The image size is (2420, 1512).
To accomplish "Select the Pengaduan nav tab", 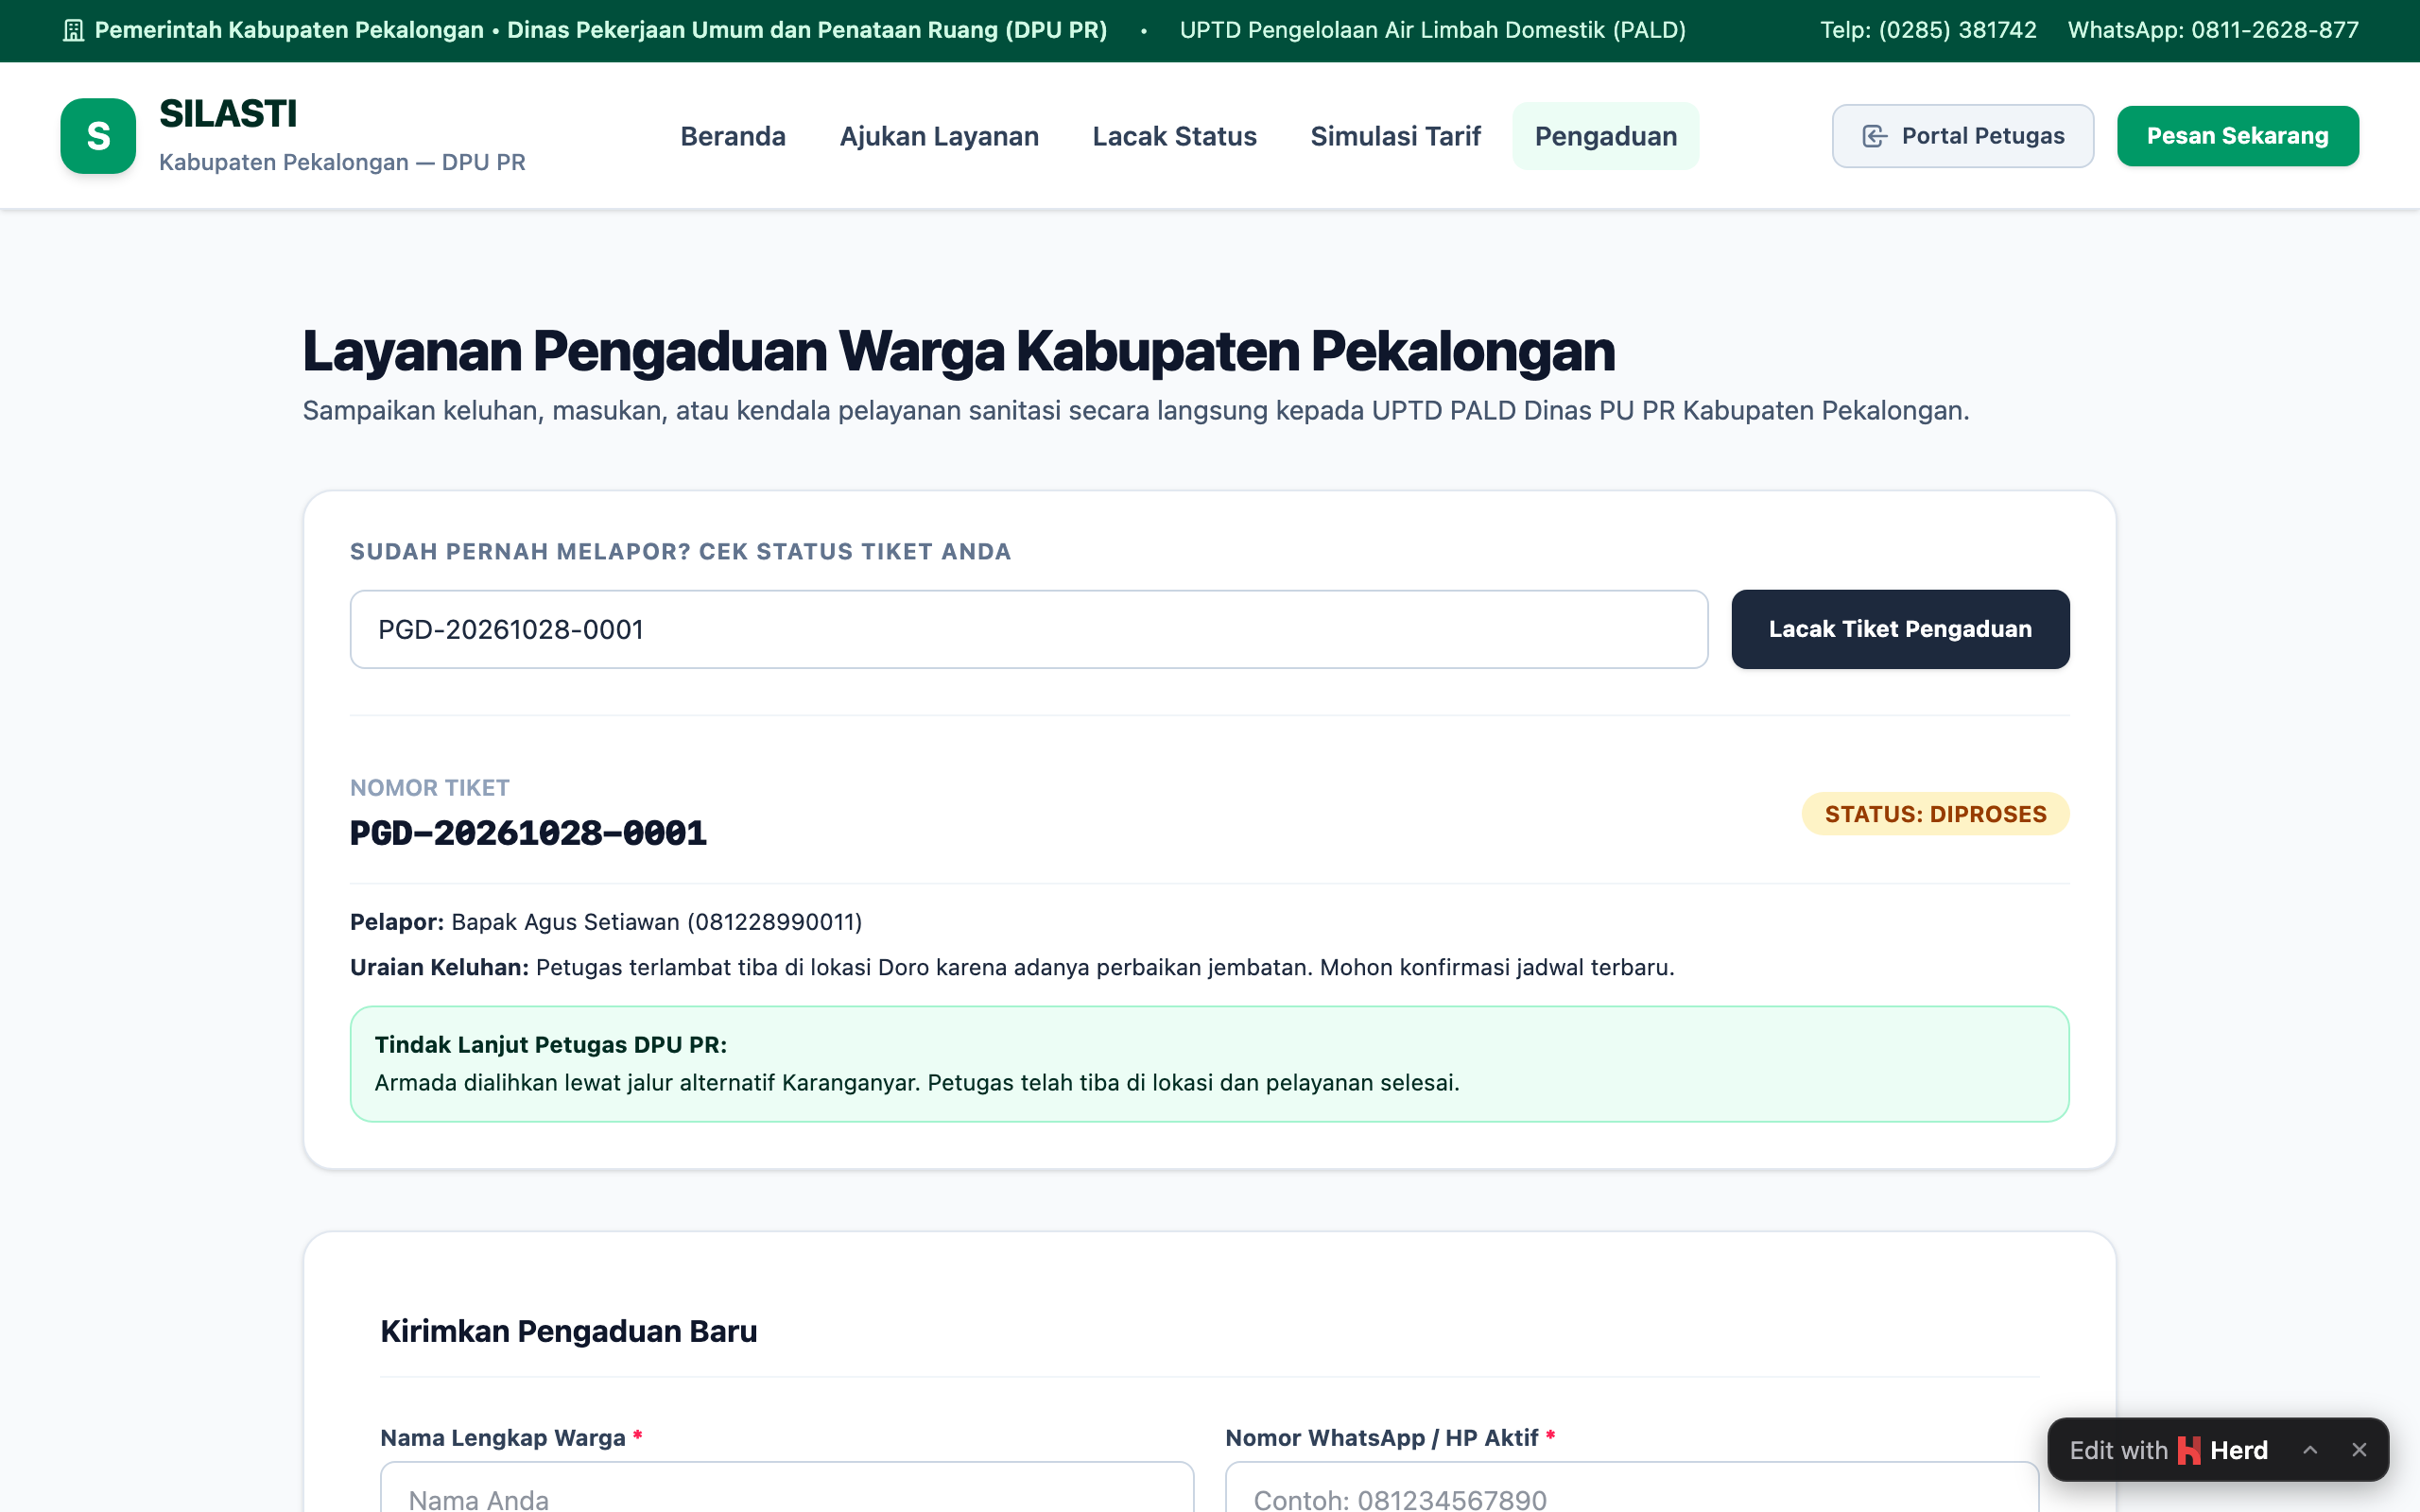I will [1606, 136].
